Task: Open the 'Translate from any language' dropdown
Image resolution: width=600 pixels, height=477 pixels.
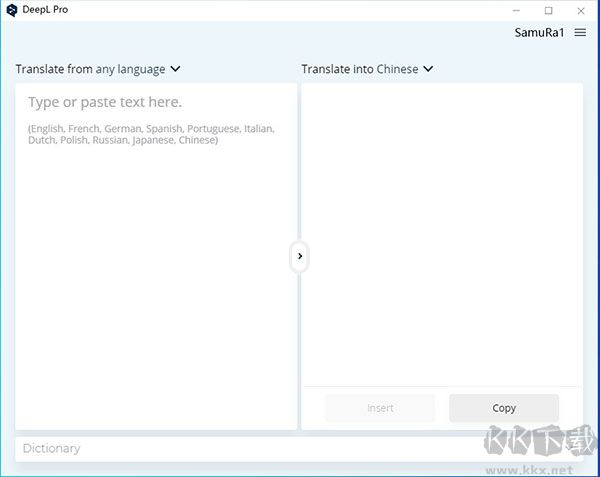Action: point(98,69)
